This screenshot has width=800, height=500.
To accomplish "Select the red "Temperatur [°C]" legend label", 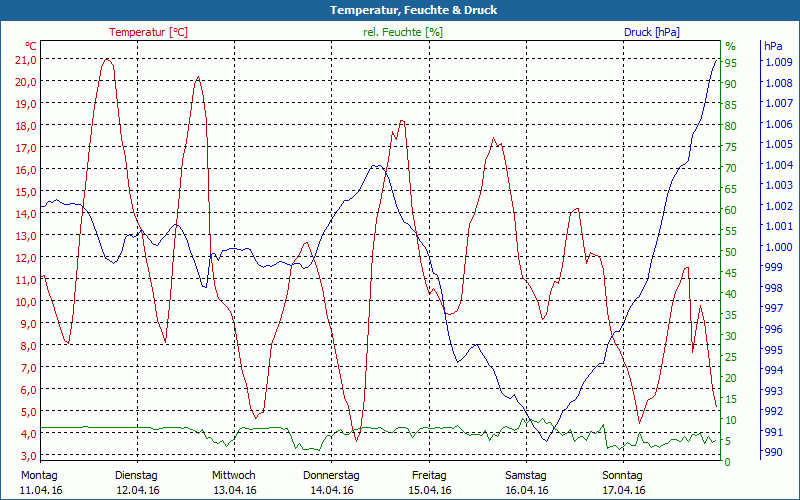I will 148,32.
